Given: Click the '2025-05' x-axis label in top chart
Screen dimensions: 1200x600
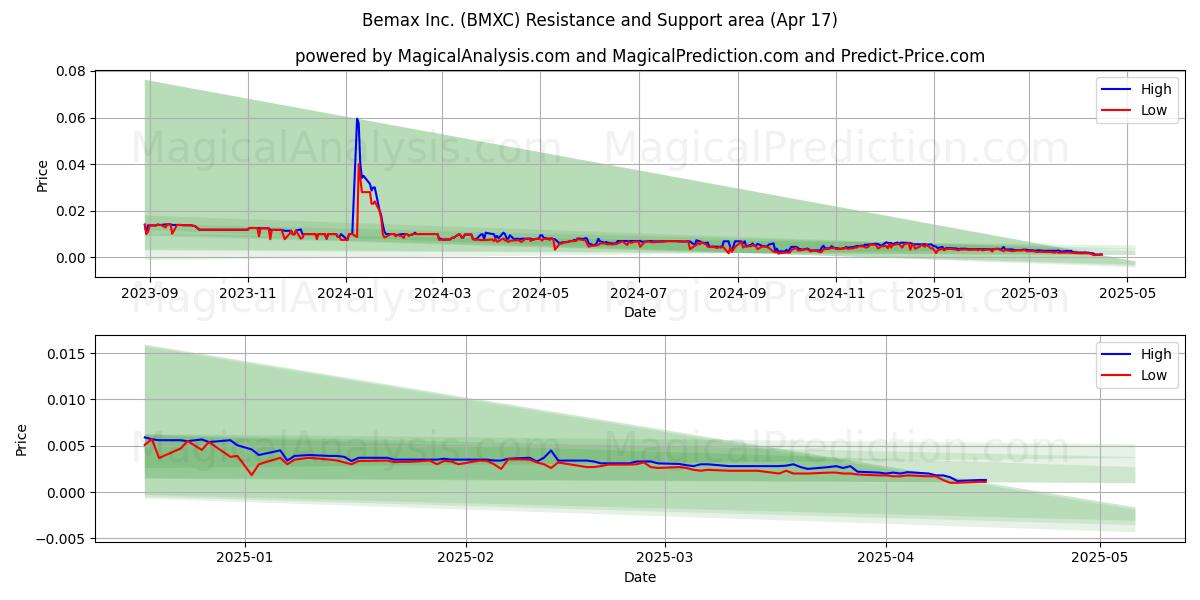Looking at the screenshot, I should pos(1127,293).
